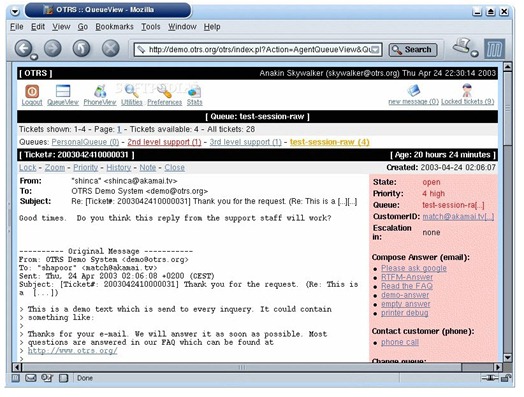Click the page 1 link
This screenshot has width=524, height=397.
tap(119, 129)
